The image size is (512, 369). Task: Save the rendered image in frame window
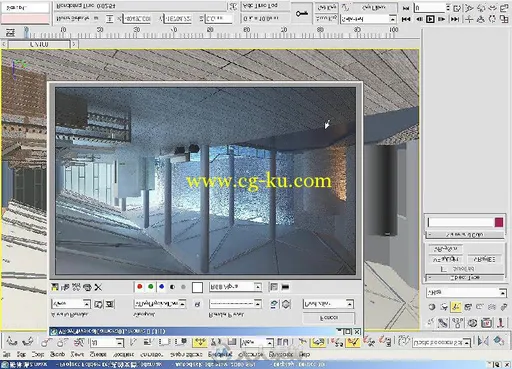pos(55,287)
